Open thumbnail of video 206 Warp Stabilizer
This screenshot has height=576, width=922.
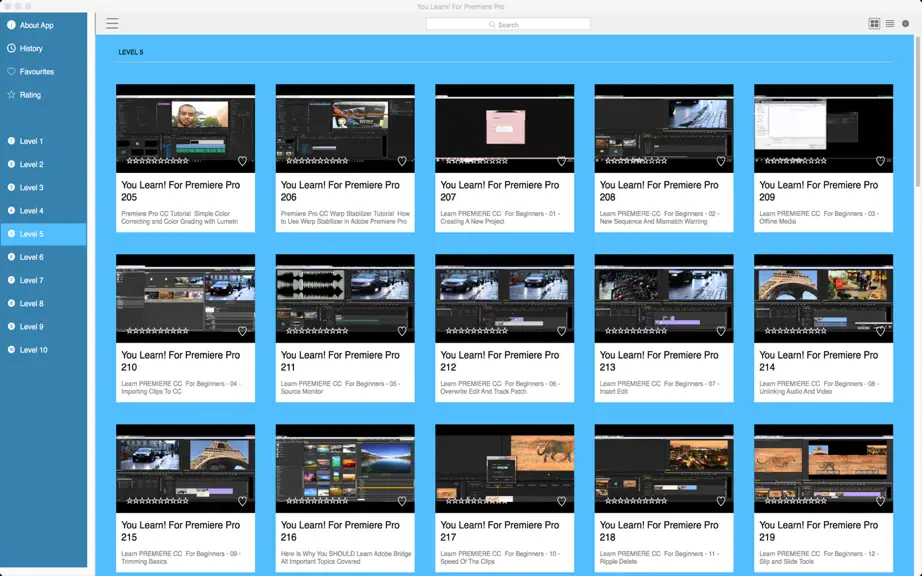[x=345, y=128]
